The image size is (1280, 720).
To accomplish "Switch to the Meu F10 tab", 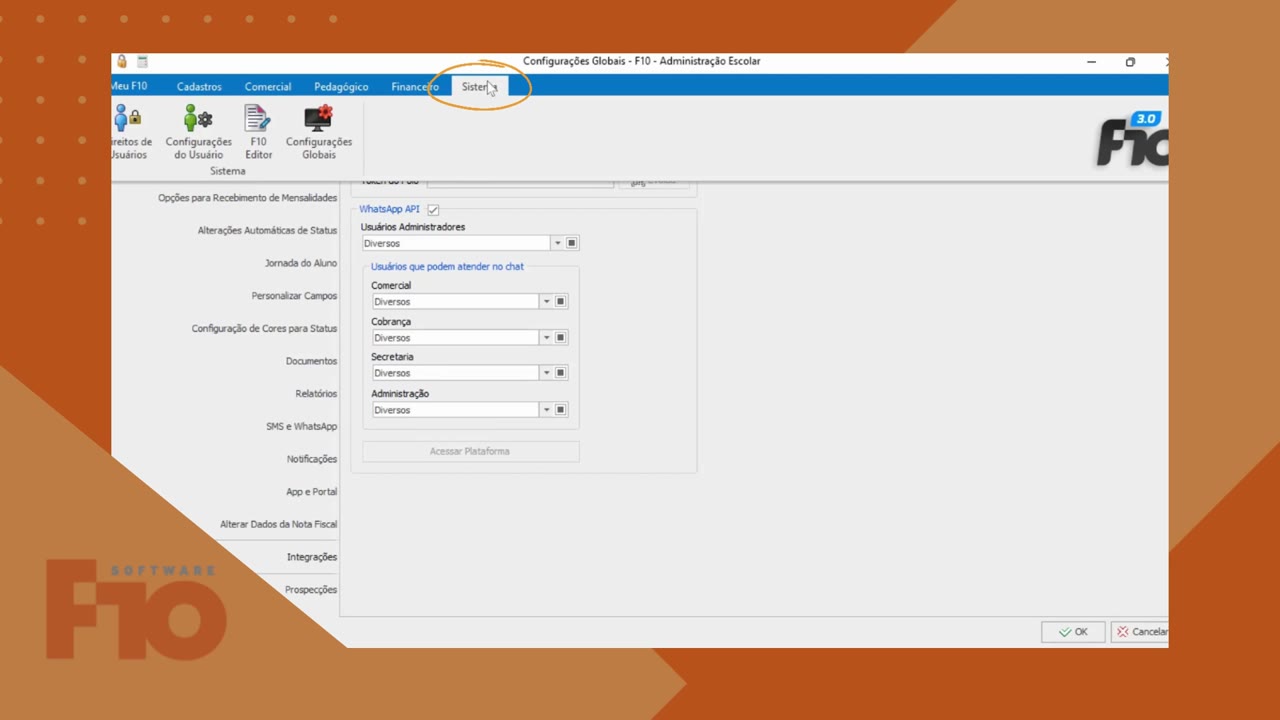I will pos(131,87).
